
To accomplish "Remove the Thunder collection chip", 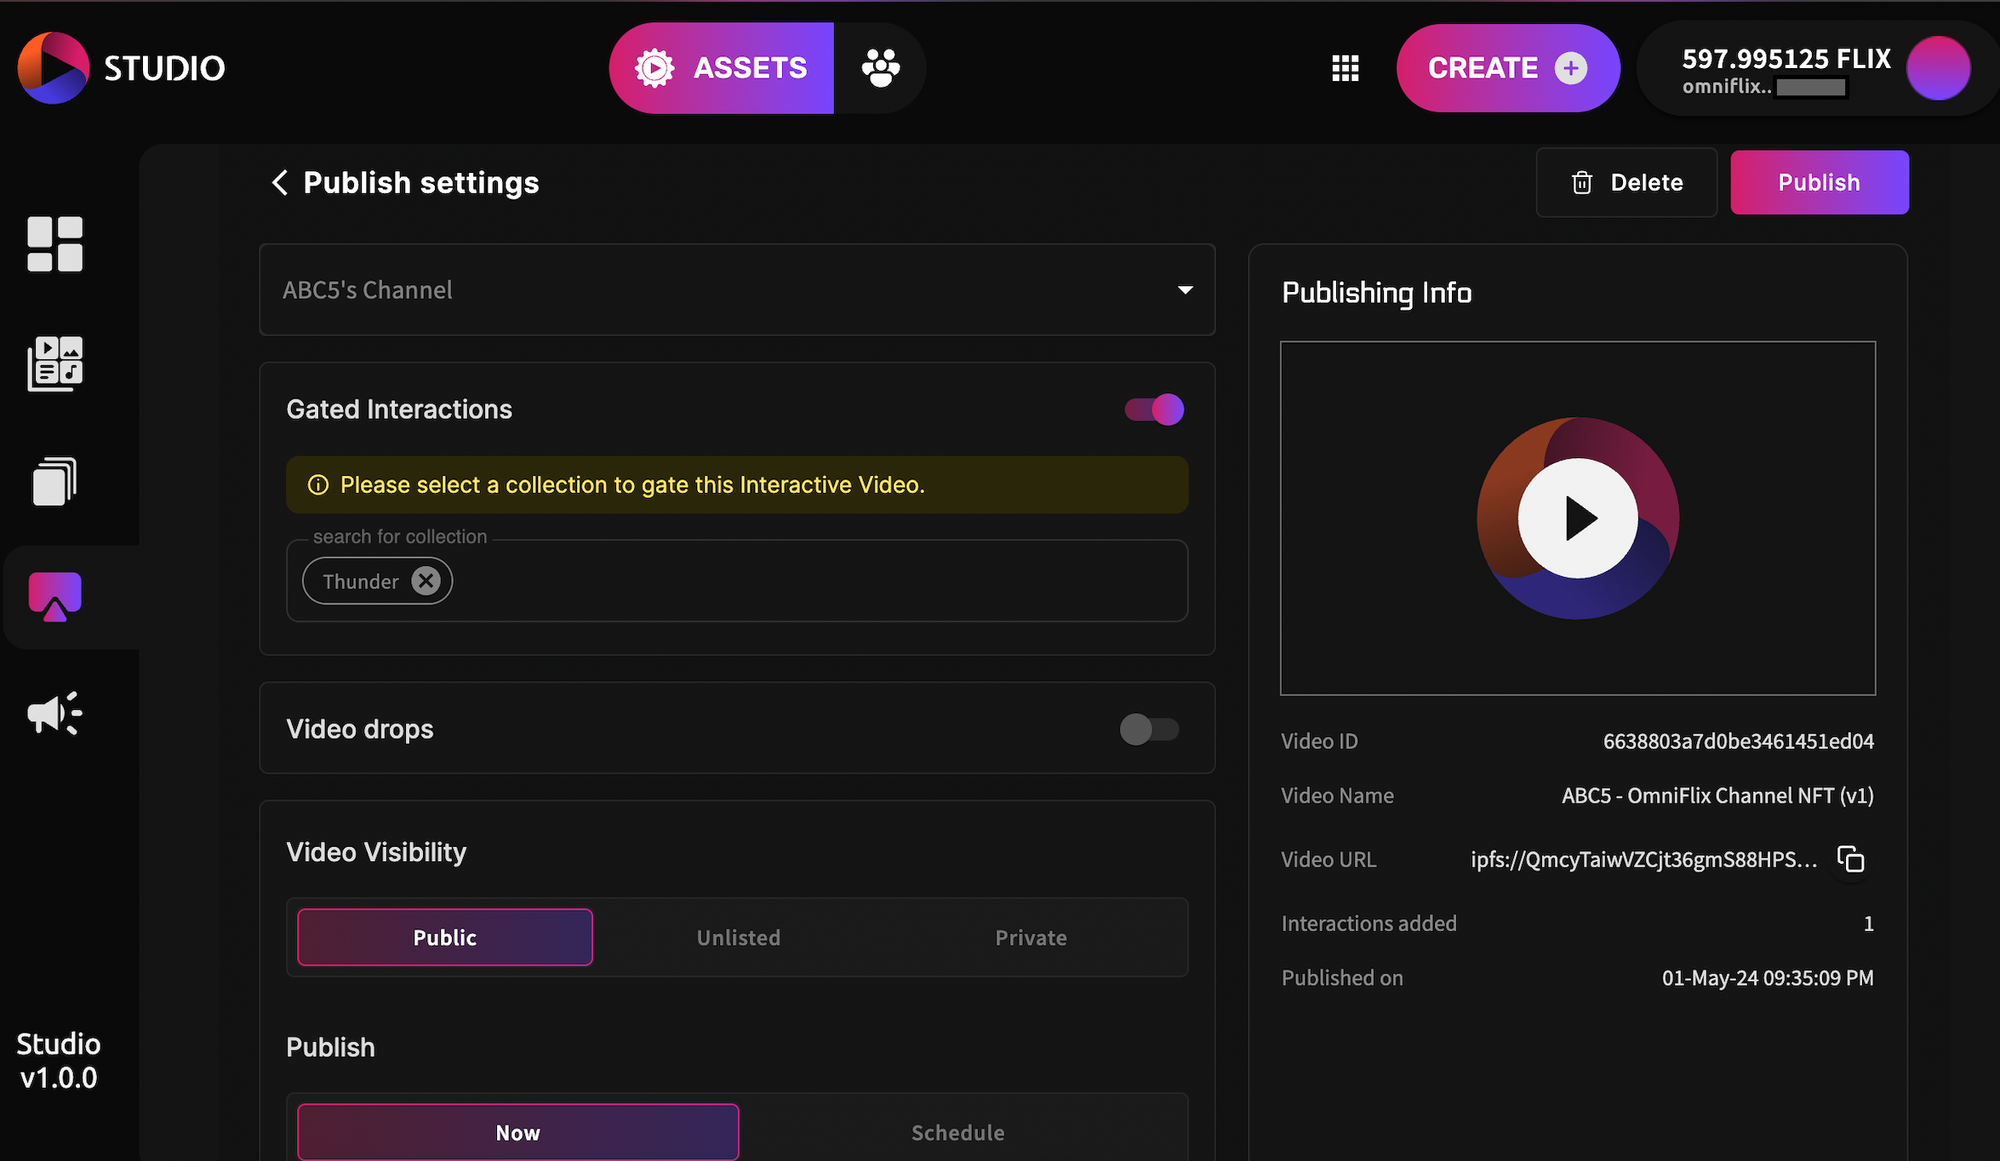I will pos(426,581).
